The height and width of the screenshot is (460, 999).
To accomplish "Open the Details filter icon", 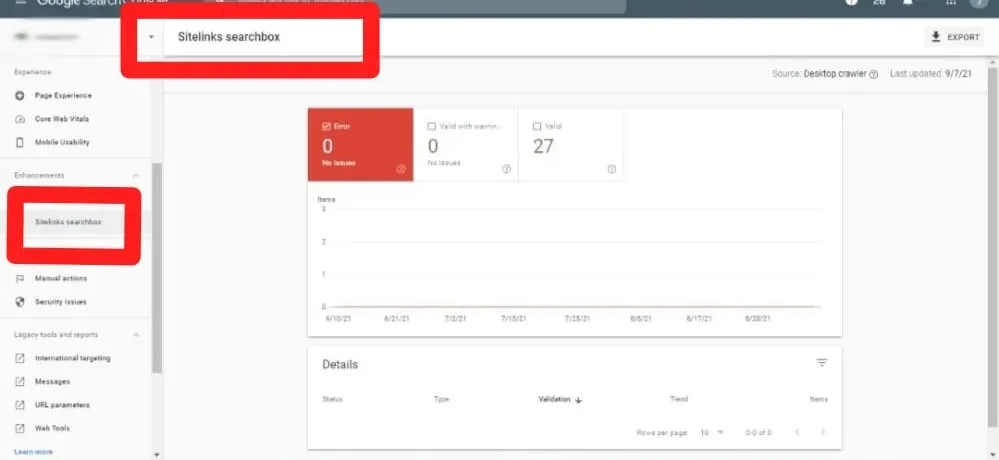I will pyautogui.click(x=822, y=363).
